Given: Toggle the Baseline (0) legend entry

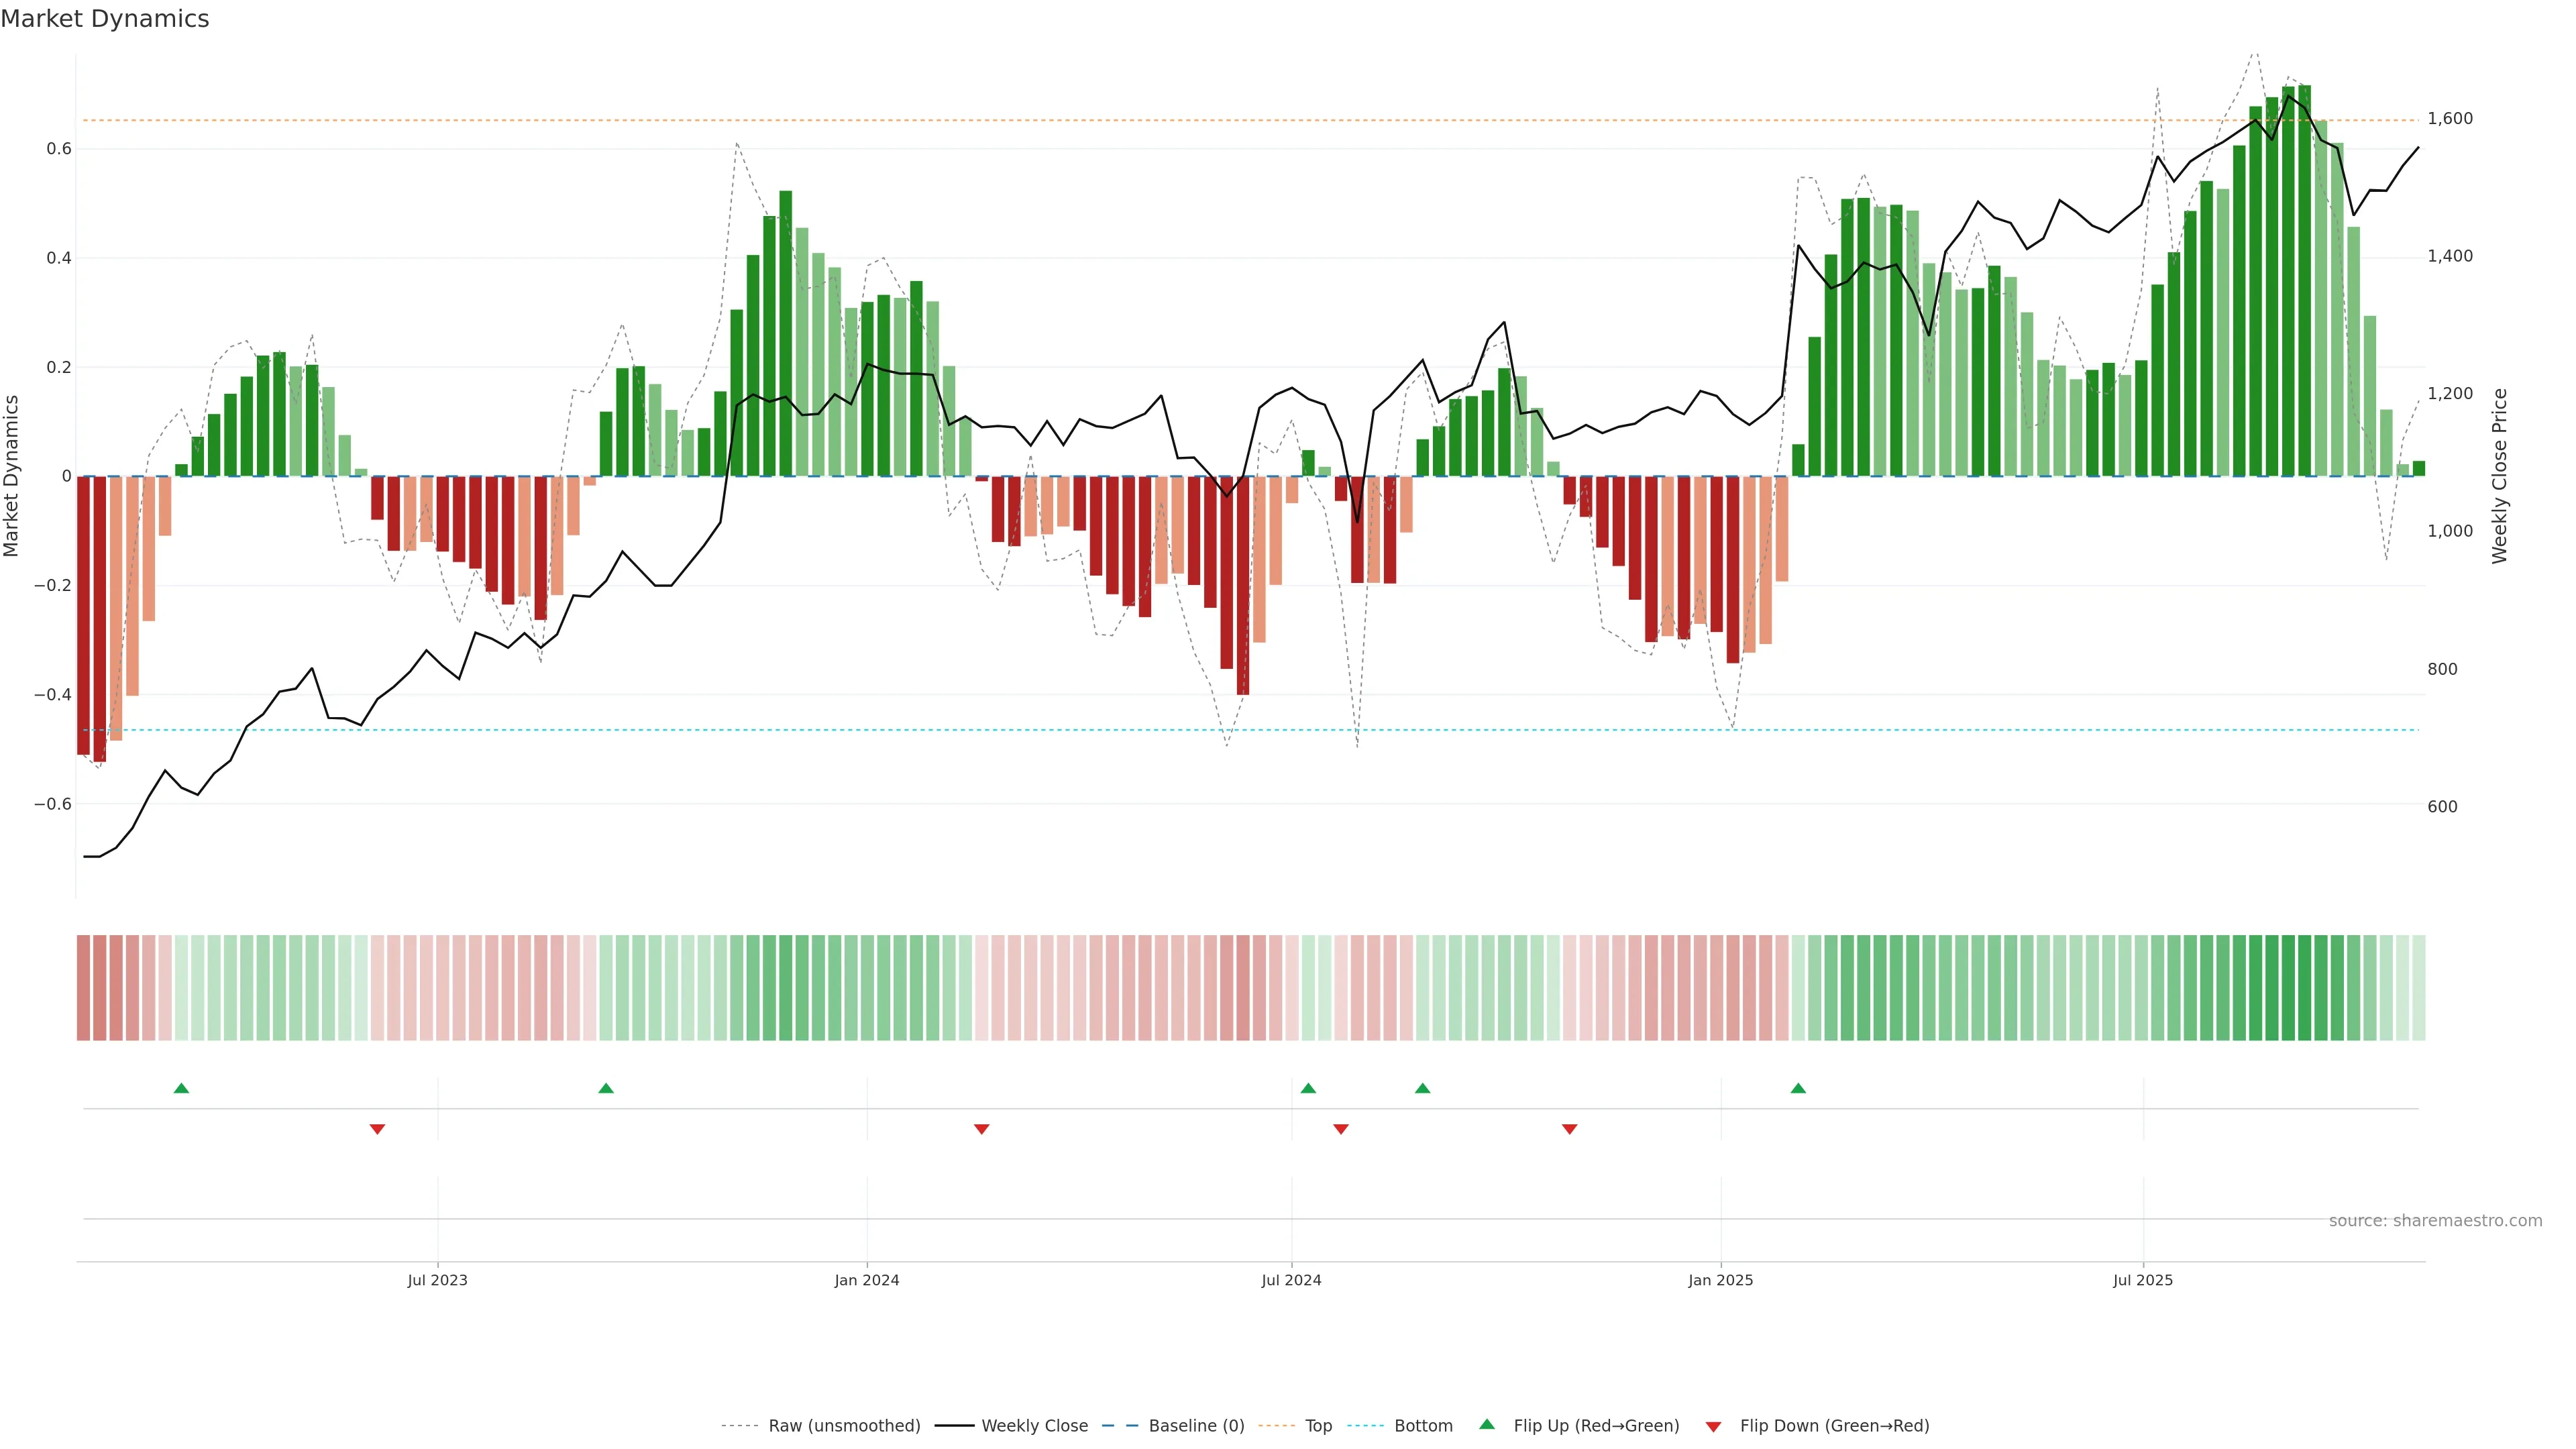Looking at the screenshot, I should (x=1196, y=1426).
